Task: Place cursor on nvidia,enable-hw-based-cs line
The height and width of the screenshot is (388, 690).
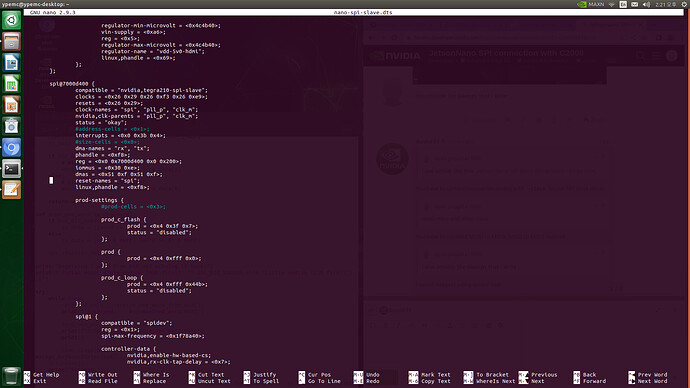Action: click(169, 355)
